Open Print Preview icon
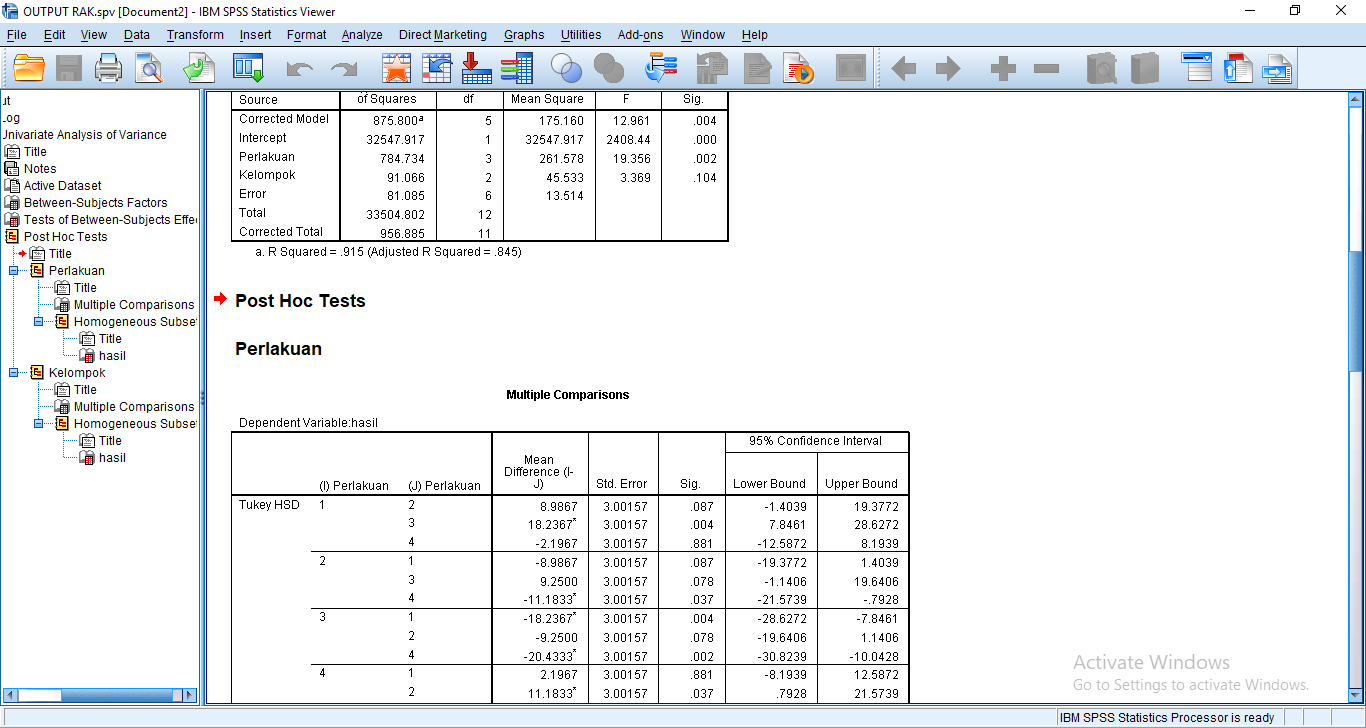1366x728 pixels. pos(149,68)
